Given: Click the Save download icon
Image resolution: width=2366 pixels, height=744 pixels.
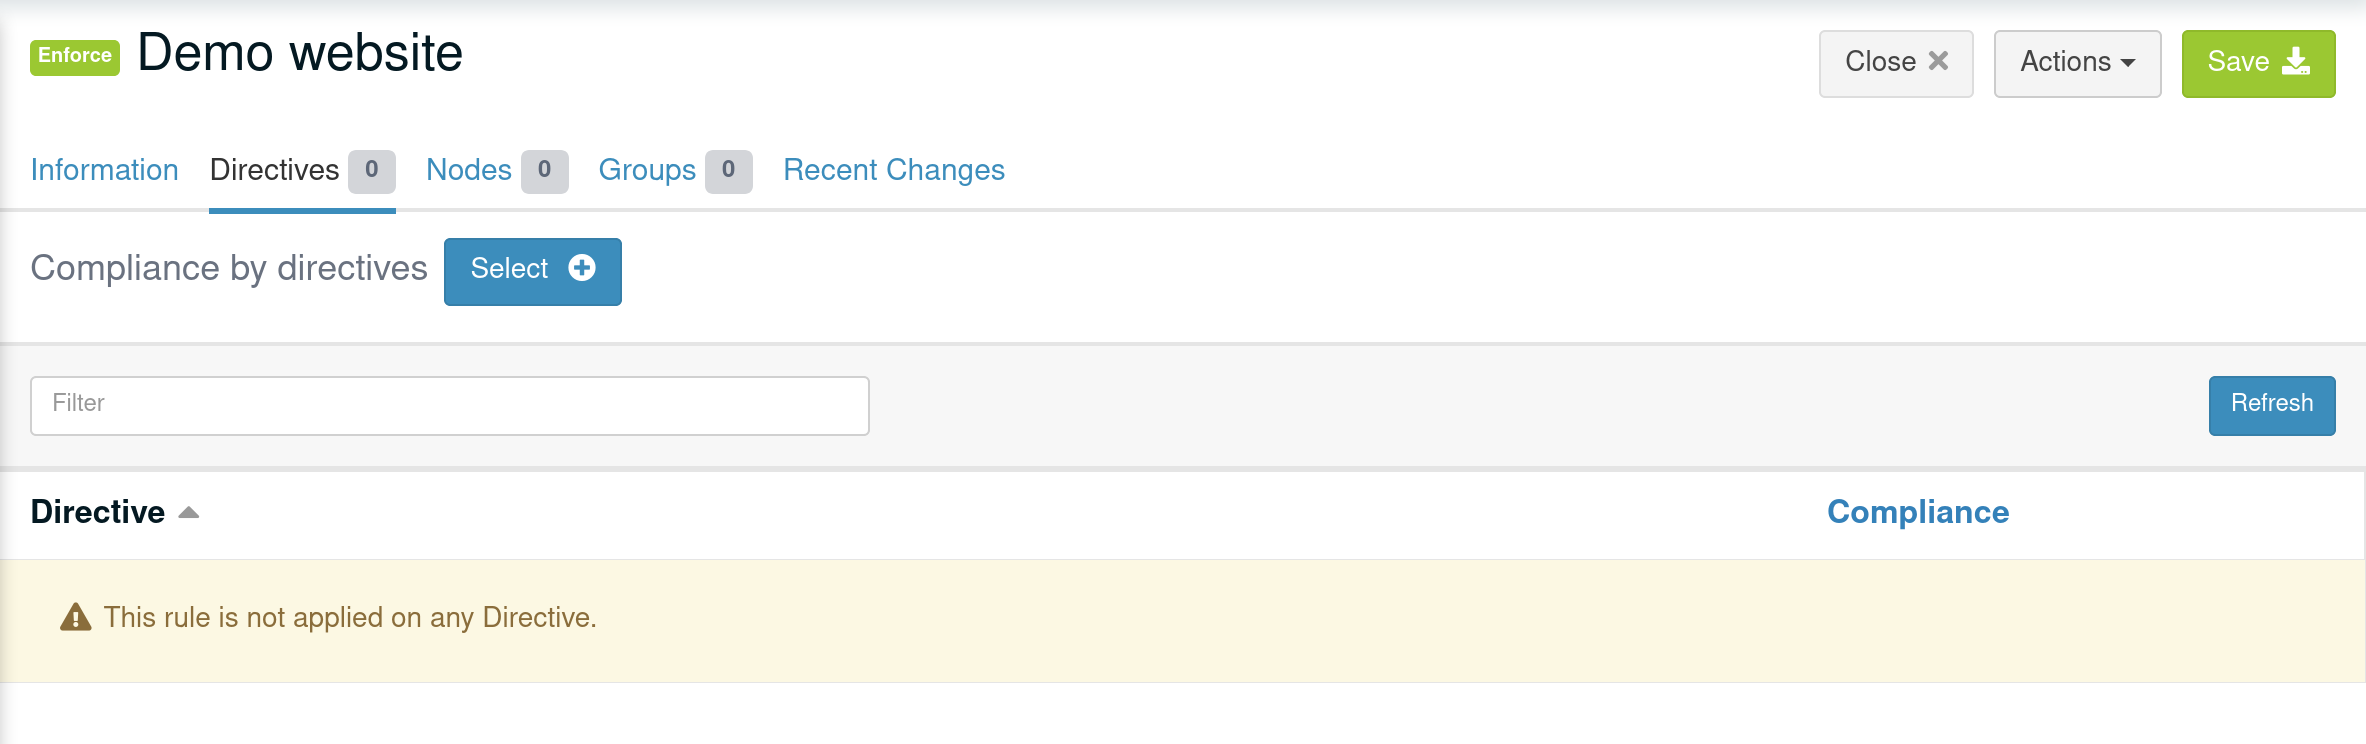Looking at the screenshot, I should (2296, 62).
